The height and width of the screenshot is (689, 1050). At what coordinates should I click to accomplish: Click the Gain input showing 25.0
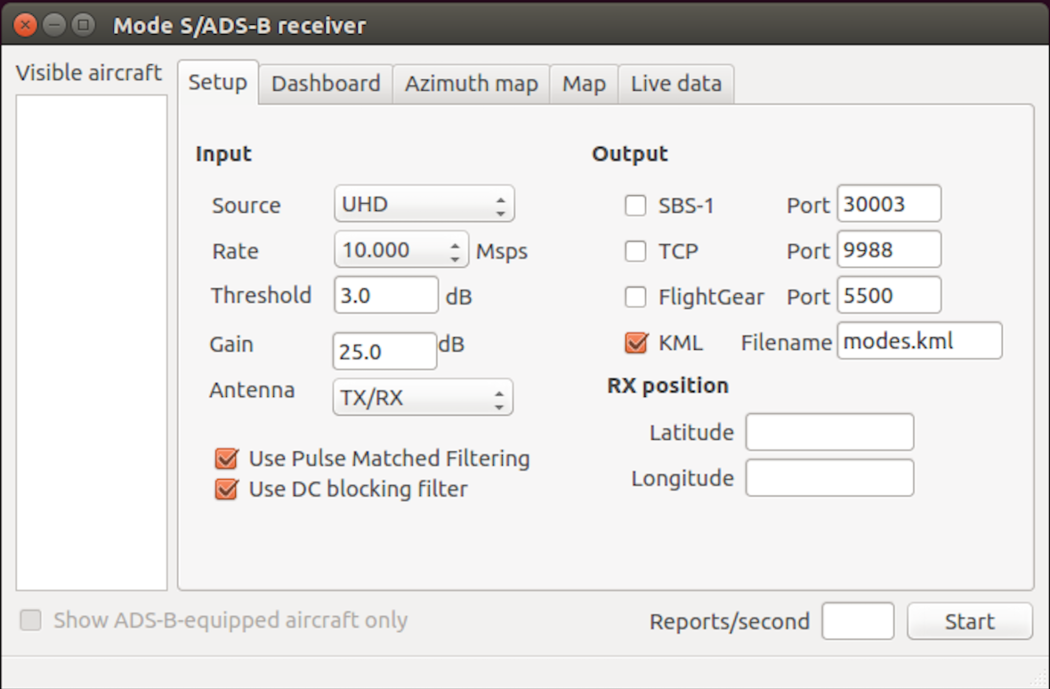pos(385,351)
